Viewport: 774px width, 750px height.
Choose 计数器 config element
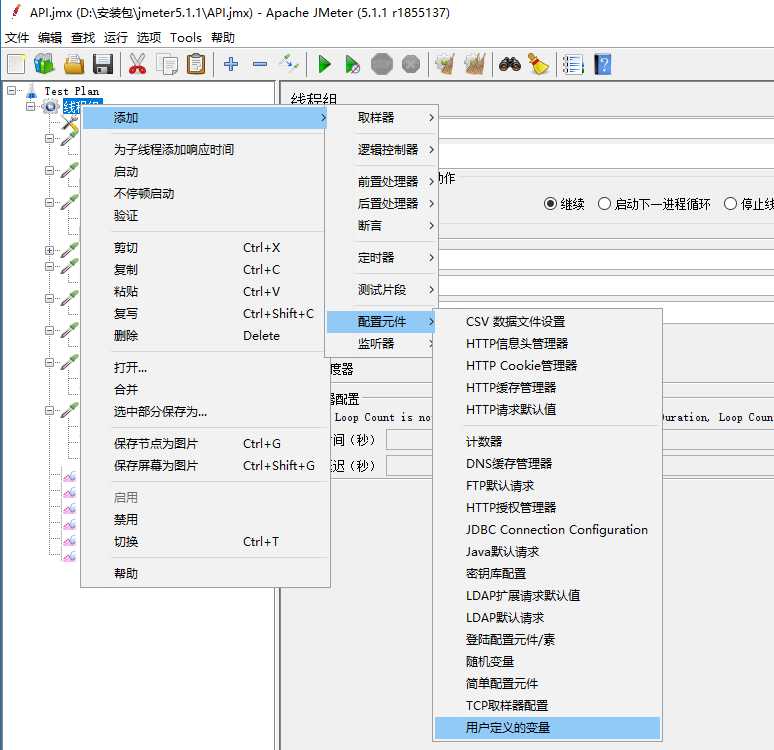[x=547, y=441]
